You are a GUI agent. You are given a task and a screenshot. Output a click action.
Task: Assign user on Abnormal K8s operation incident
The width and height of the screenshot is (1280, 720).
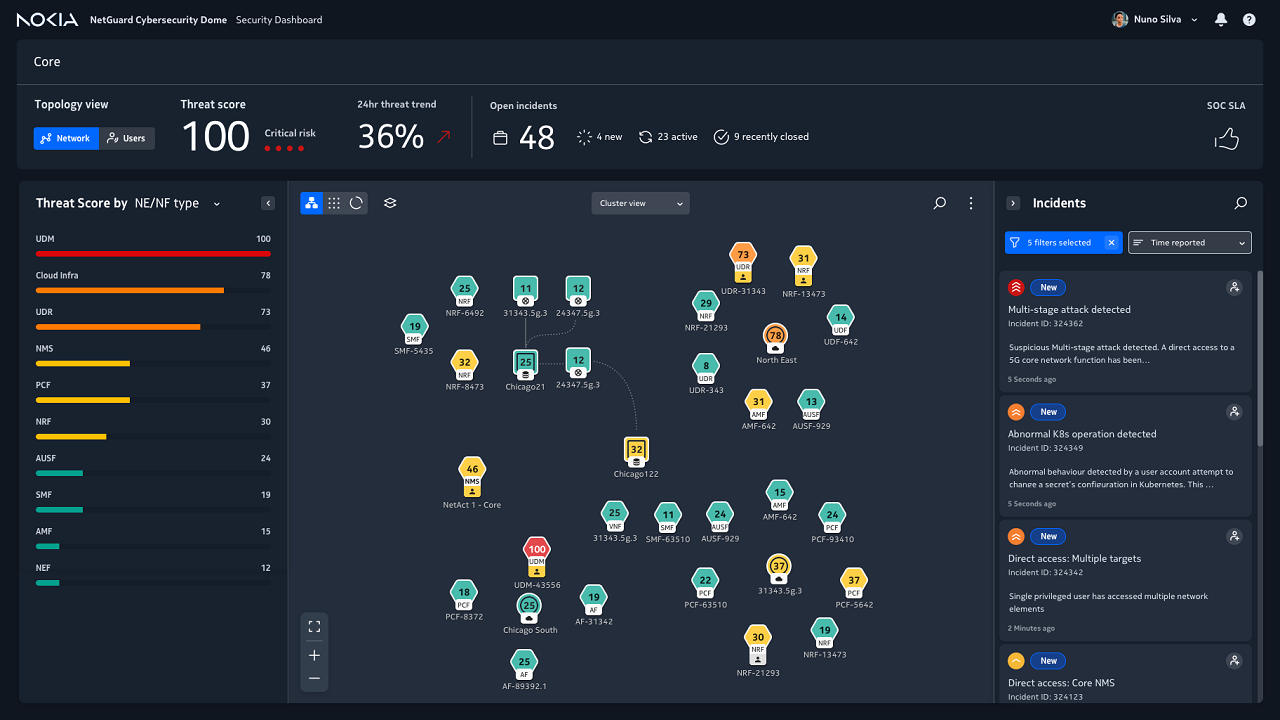(1234, 411)
